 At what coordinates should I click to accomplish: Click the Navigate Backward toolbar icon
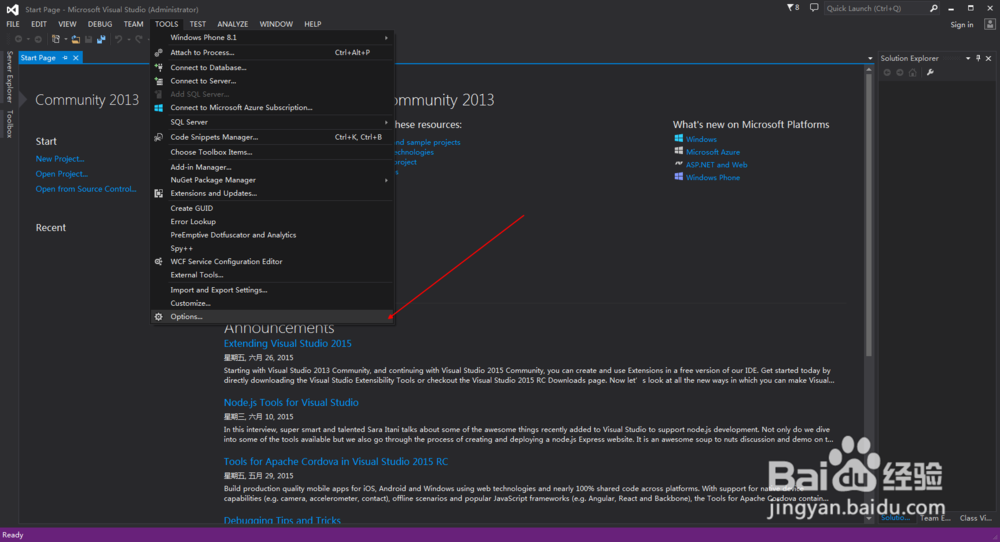(18, 40)
